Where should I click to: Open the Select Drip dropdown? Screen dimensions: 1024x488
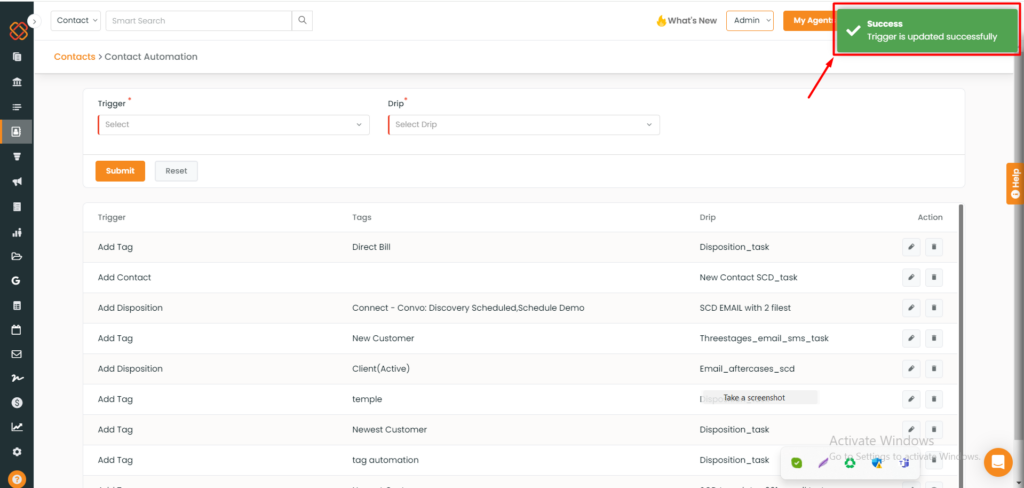pos(524,125)
